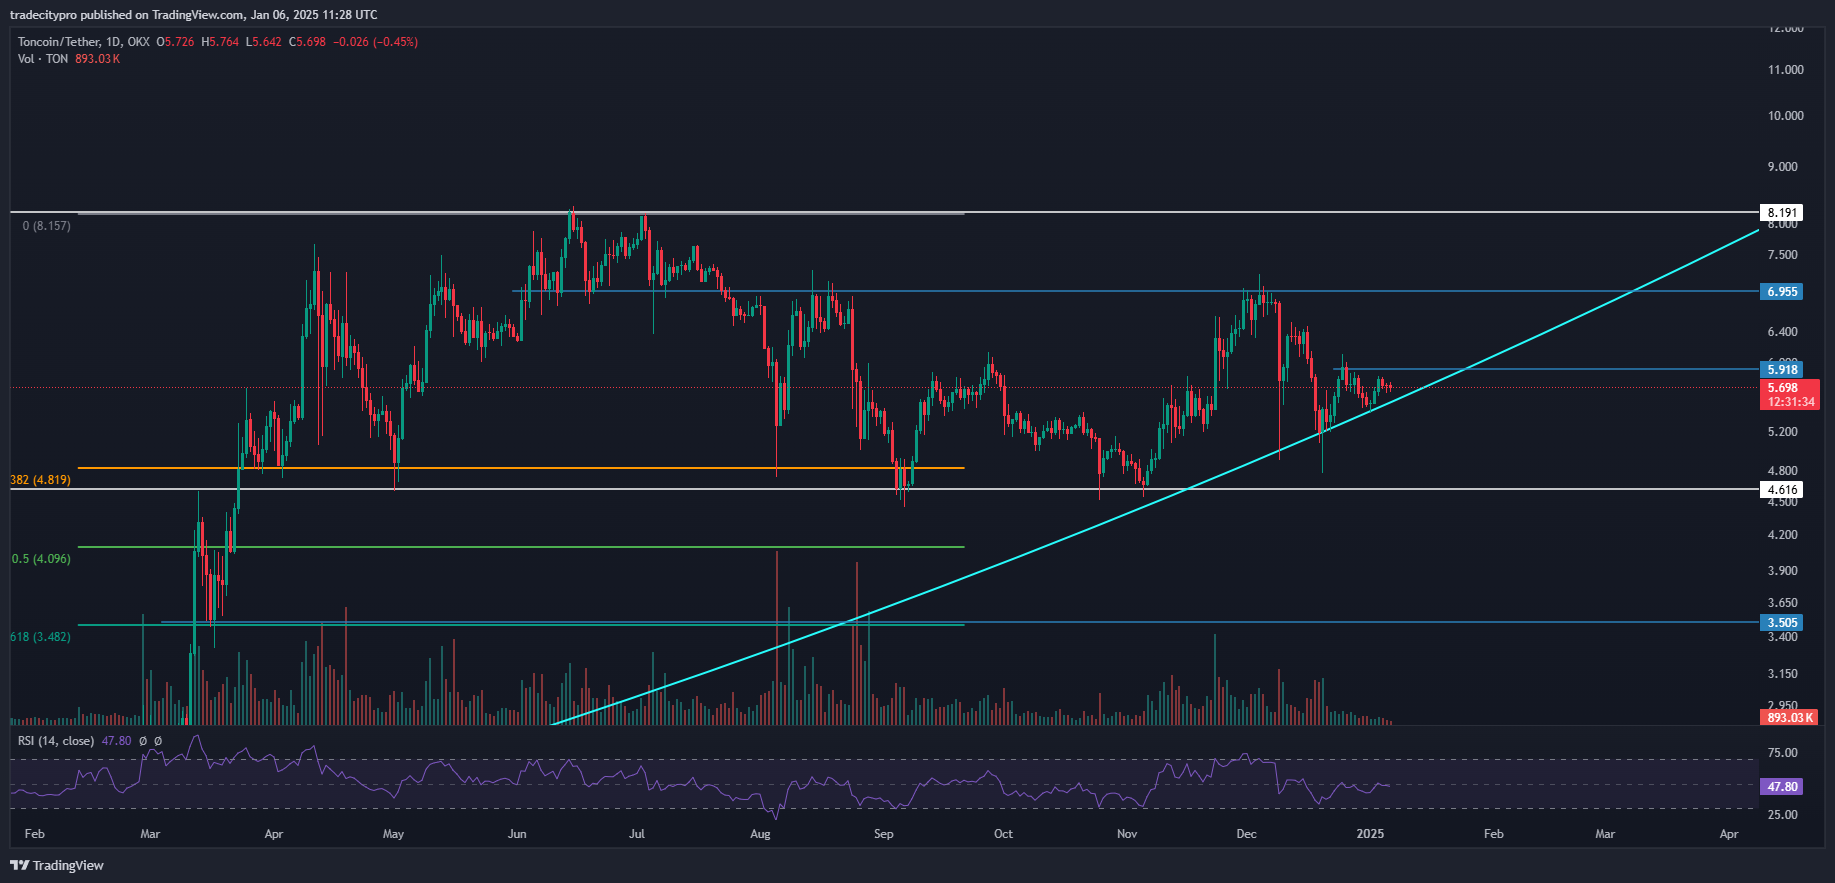Click the RSI (14, close) indicator legend
Screen dimensions: 1835x883
[56, 741]
